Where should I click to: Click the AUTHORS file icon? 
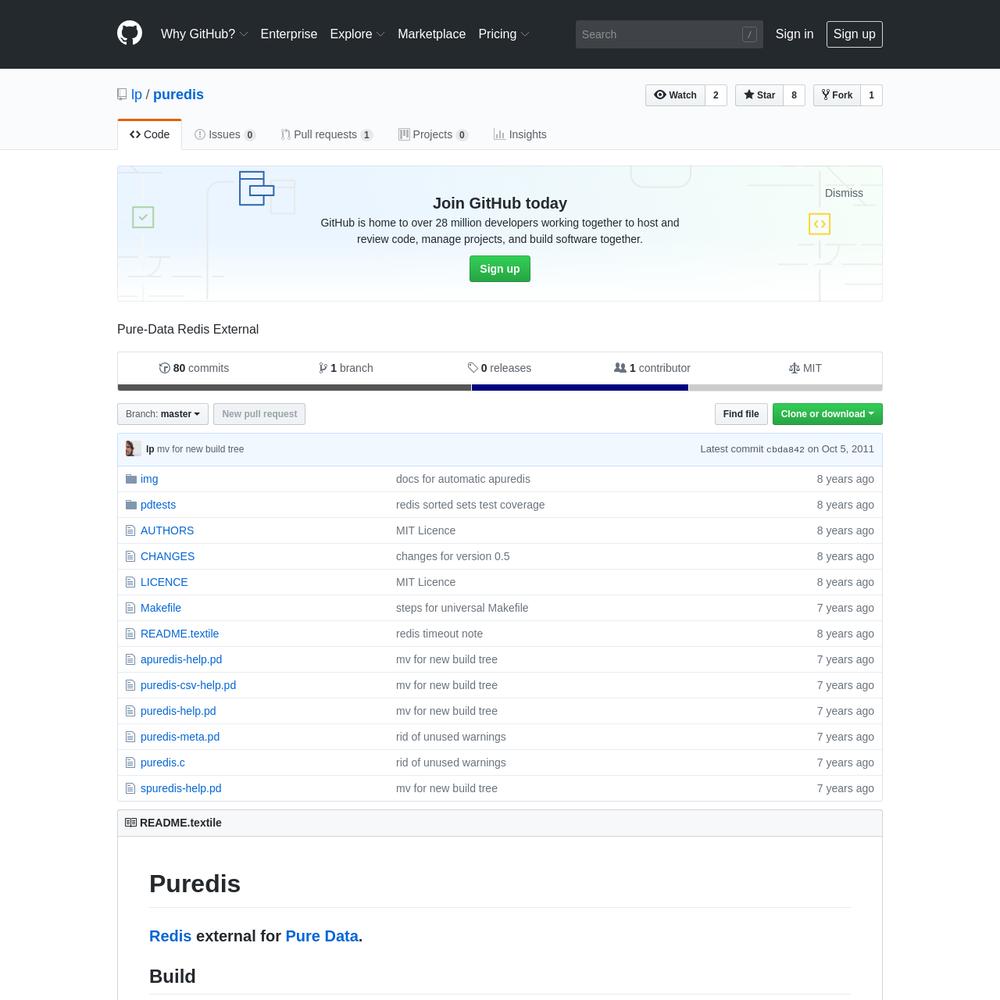pyautogui.click(x=130, y=531)
